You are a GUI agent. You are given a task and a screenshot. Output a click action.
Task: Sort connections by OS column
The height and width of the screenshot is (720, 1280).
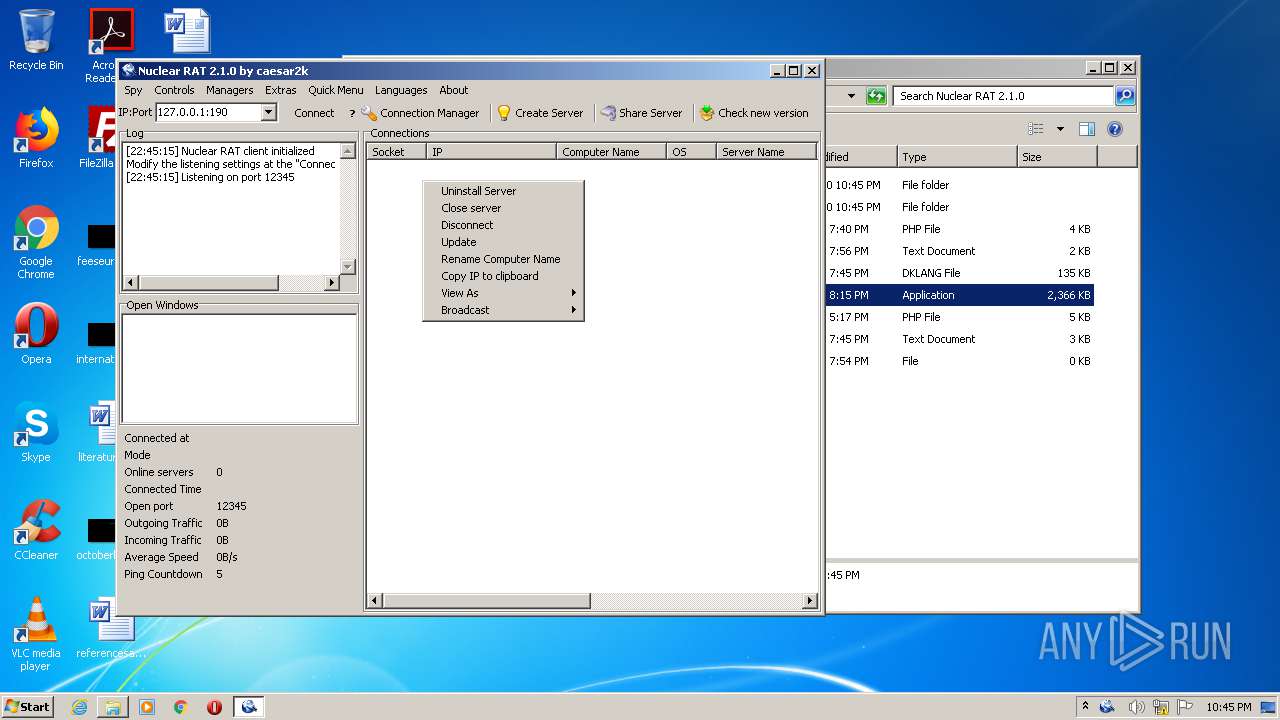691,152
